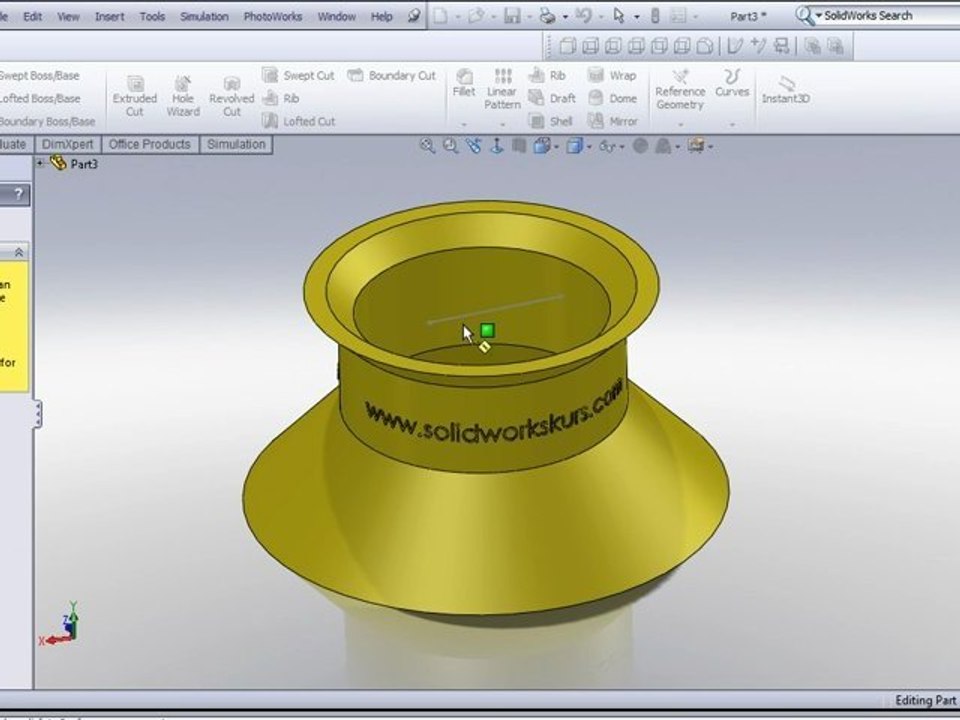Click the Save icon
960x720 pixels.
512,15
